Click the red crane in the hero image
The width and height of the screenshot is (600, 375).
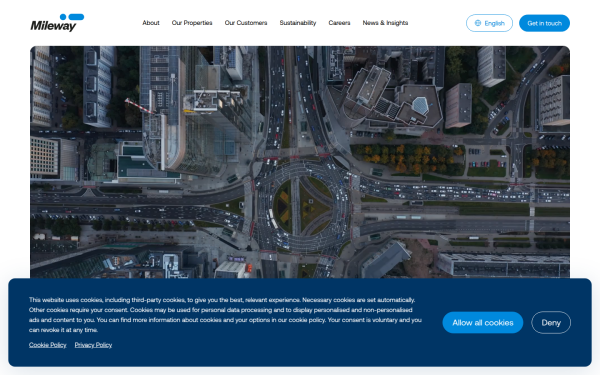pos(139,106)
